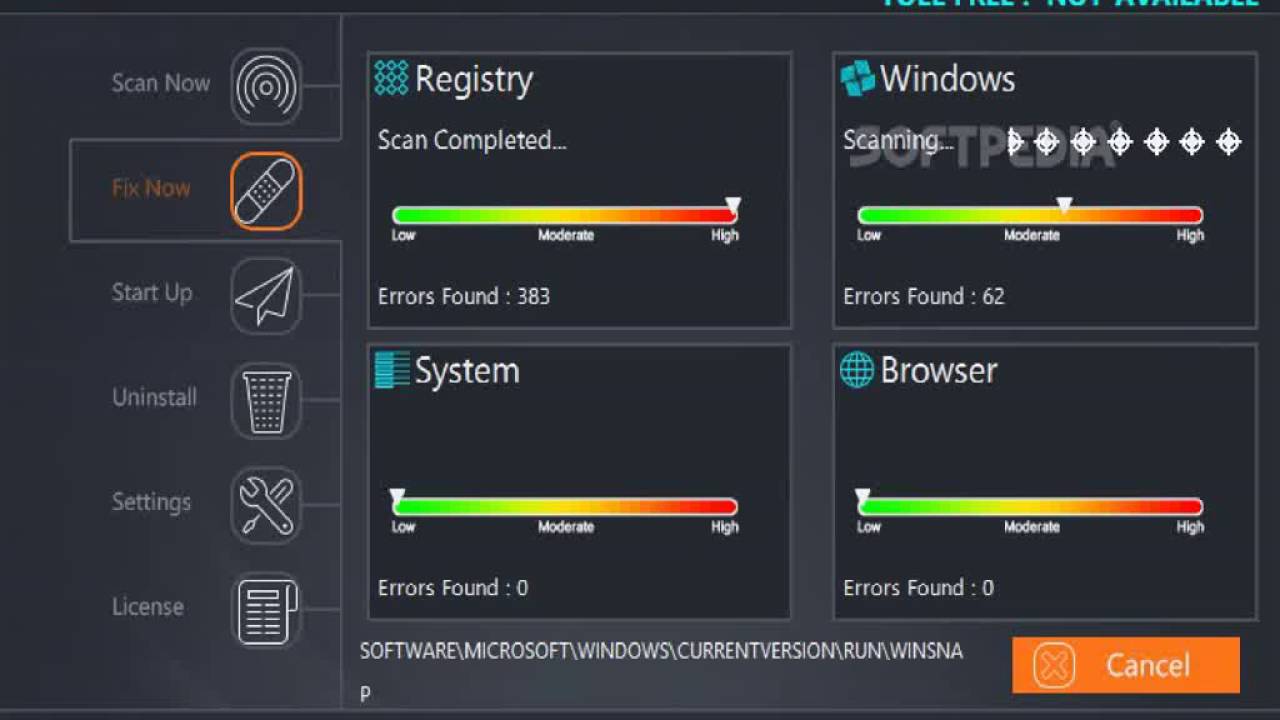Click the X icon on Cancel button

pos(1054,665)
